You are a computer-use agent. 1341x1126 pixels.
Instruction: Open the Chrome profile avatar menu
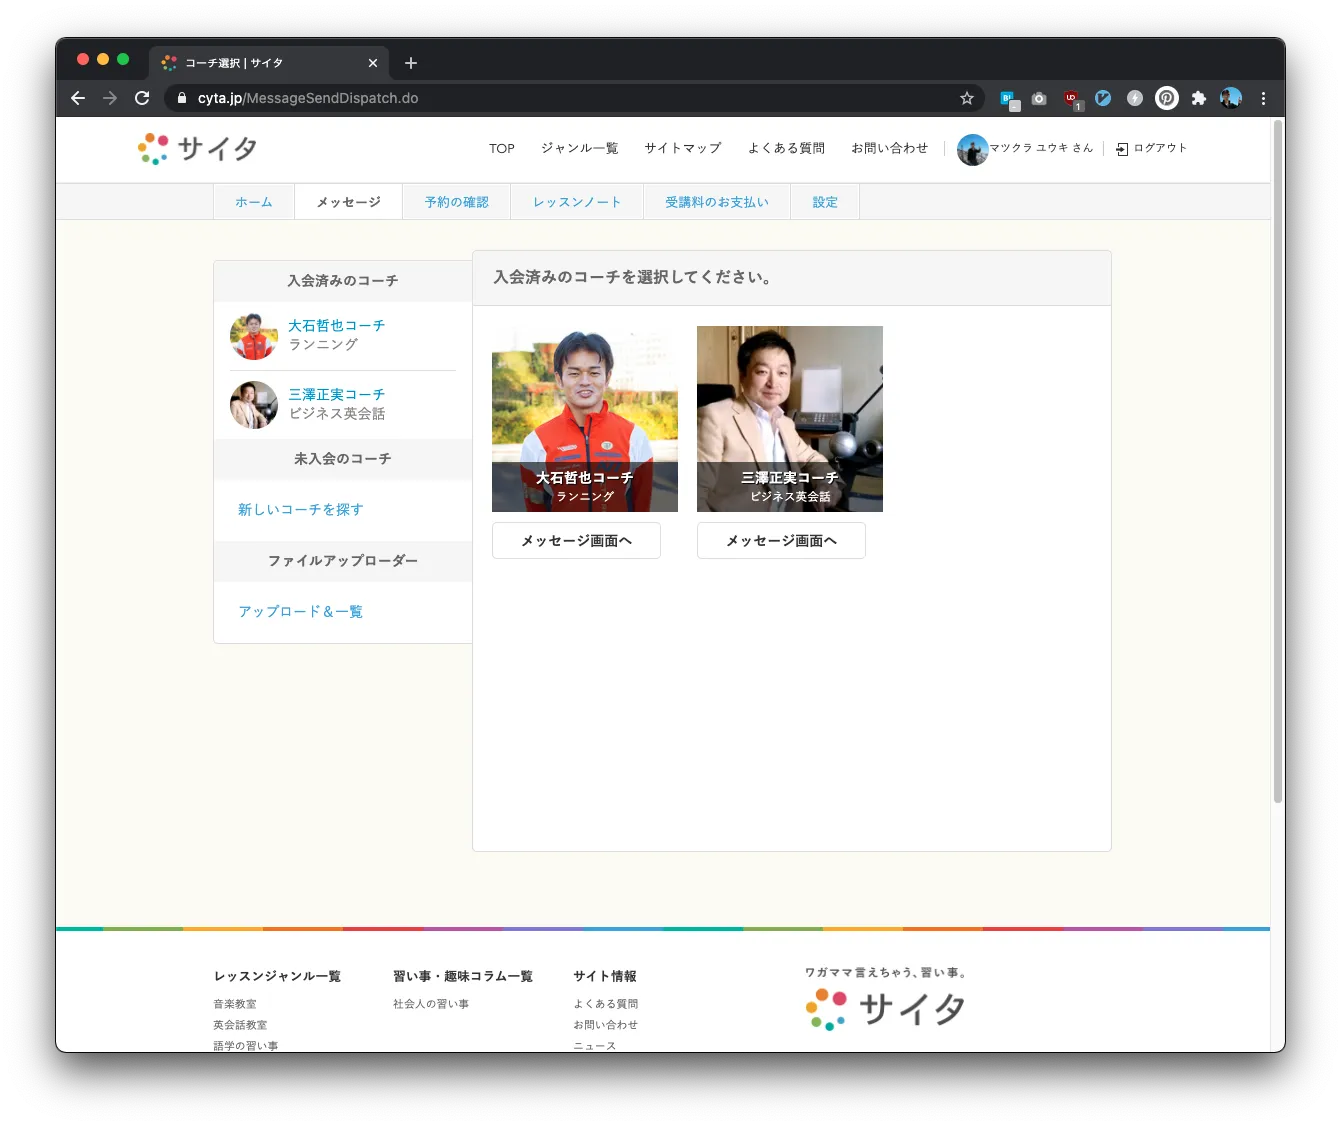click(1231, 98)
